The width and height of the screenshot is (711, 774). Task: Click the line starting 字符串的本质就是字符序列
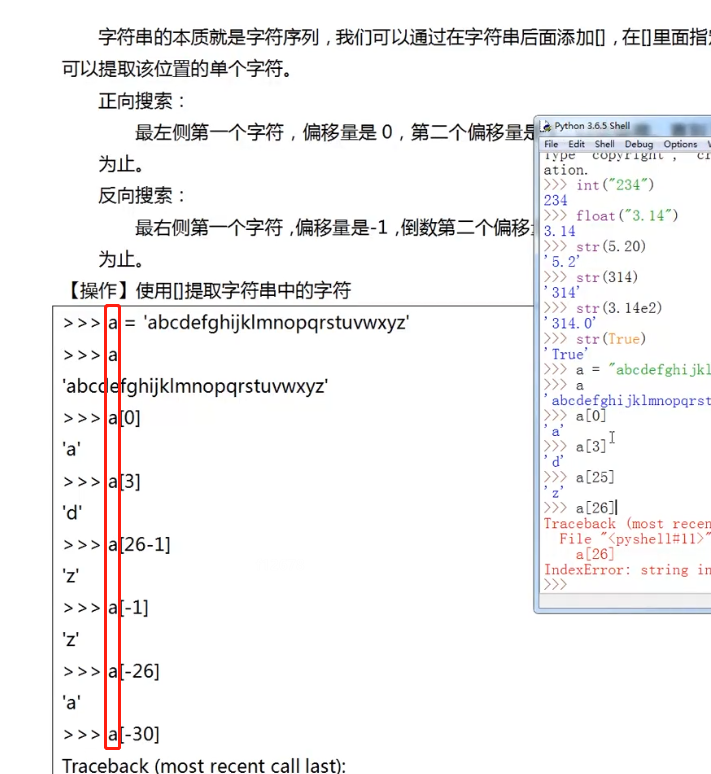coord(404,37)
